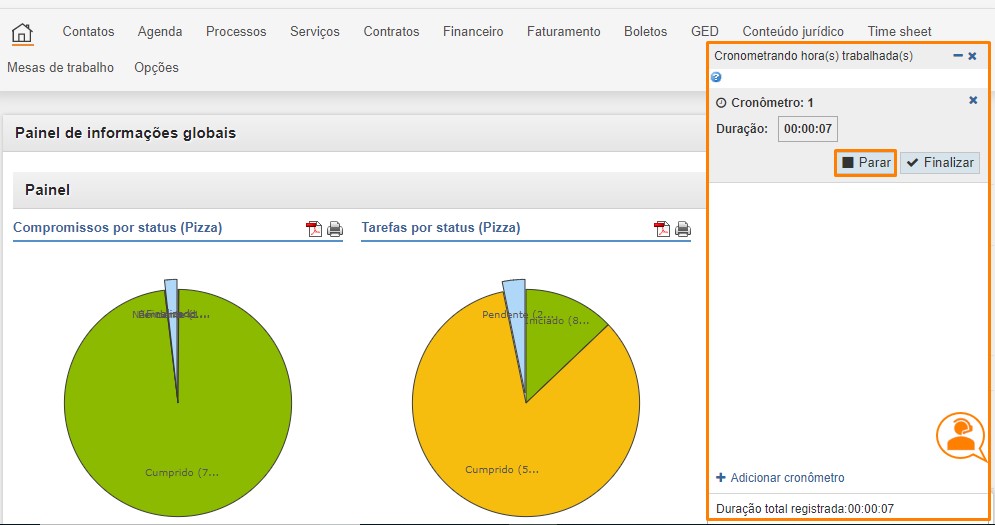Print the Tarefas por status chart

coord(683,229)
